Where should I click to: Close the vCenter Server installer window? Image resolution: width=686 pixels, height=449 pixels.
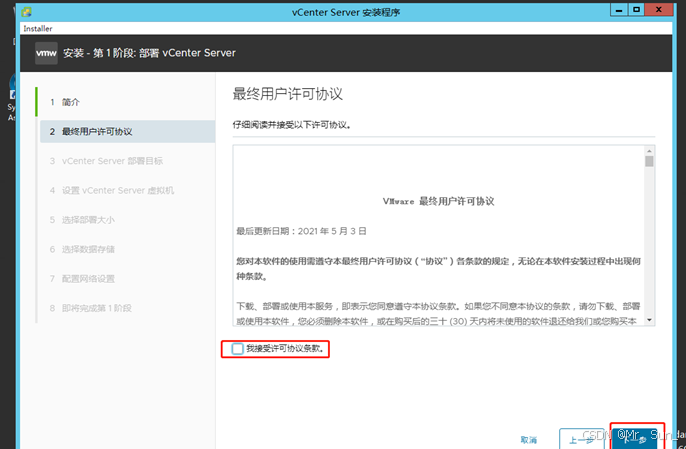658,10
